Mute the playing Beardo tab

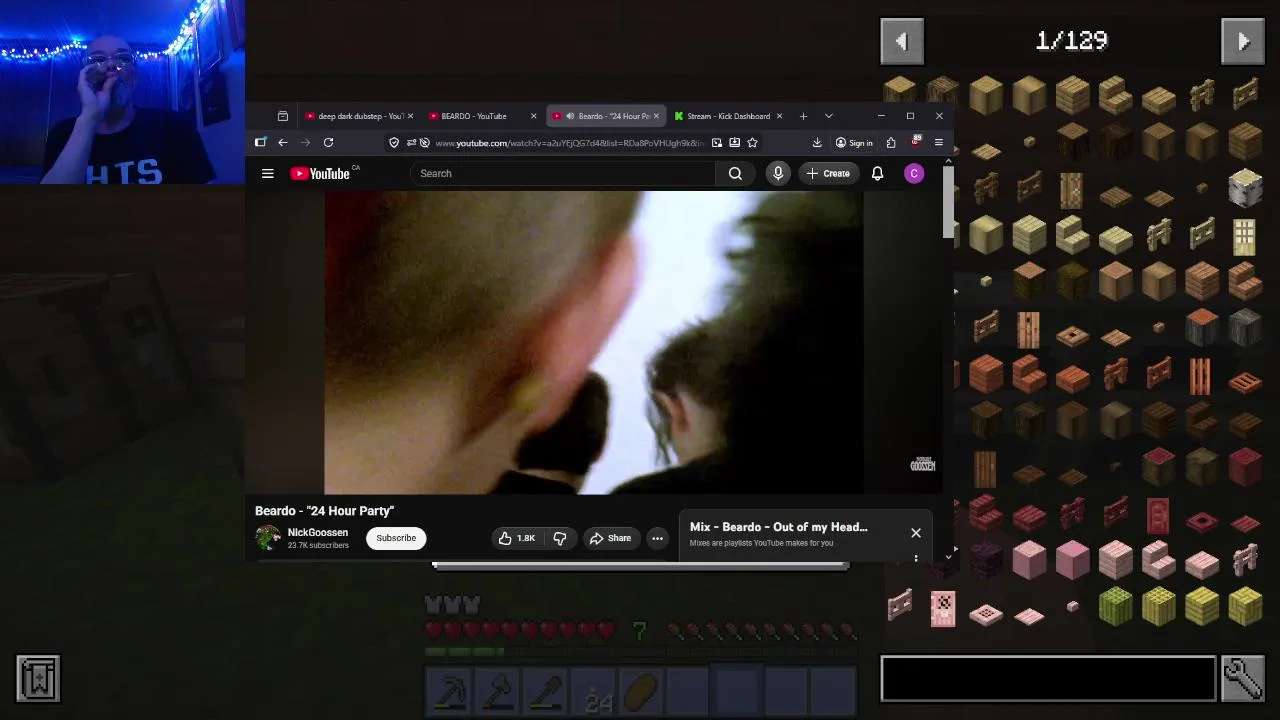(570, 116)
